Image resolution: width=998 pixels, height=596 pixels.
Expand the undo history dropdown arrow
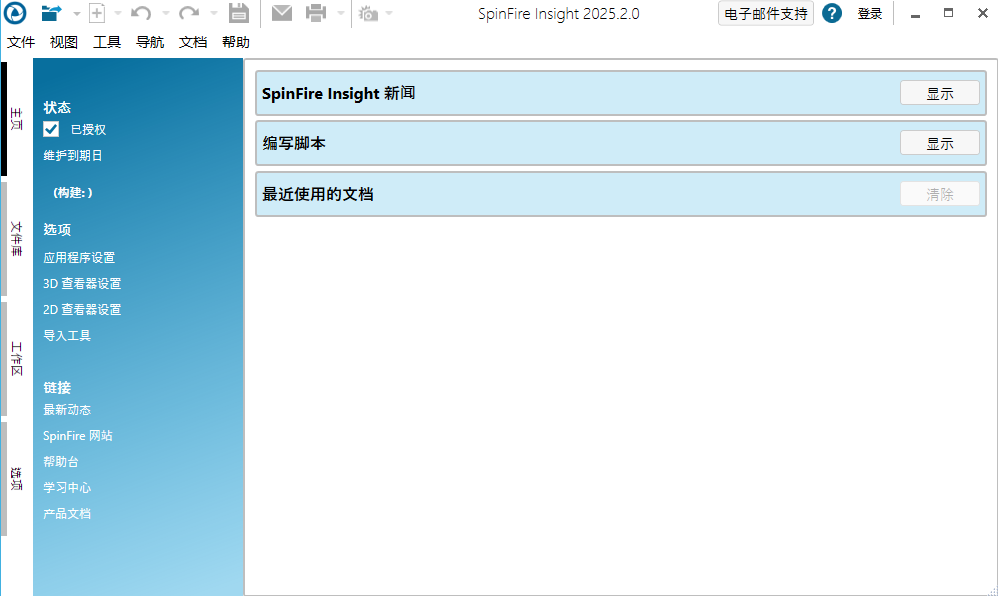[x=165, y=13]
